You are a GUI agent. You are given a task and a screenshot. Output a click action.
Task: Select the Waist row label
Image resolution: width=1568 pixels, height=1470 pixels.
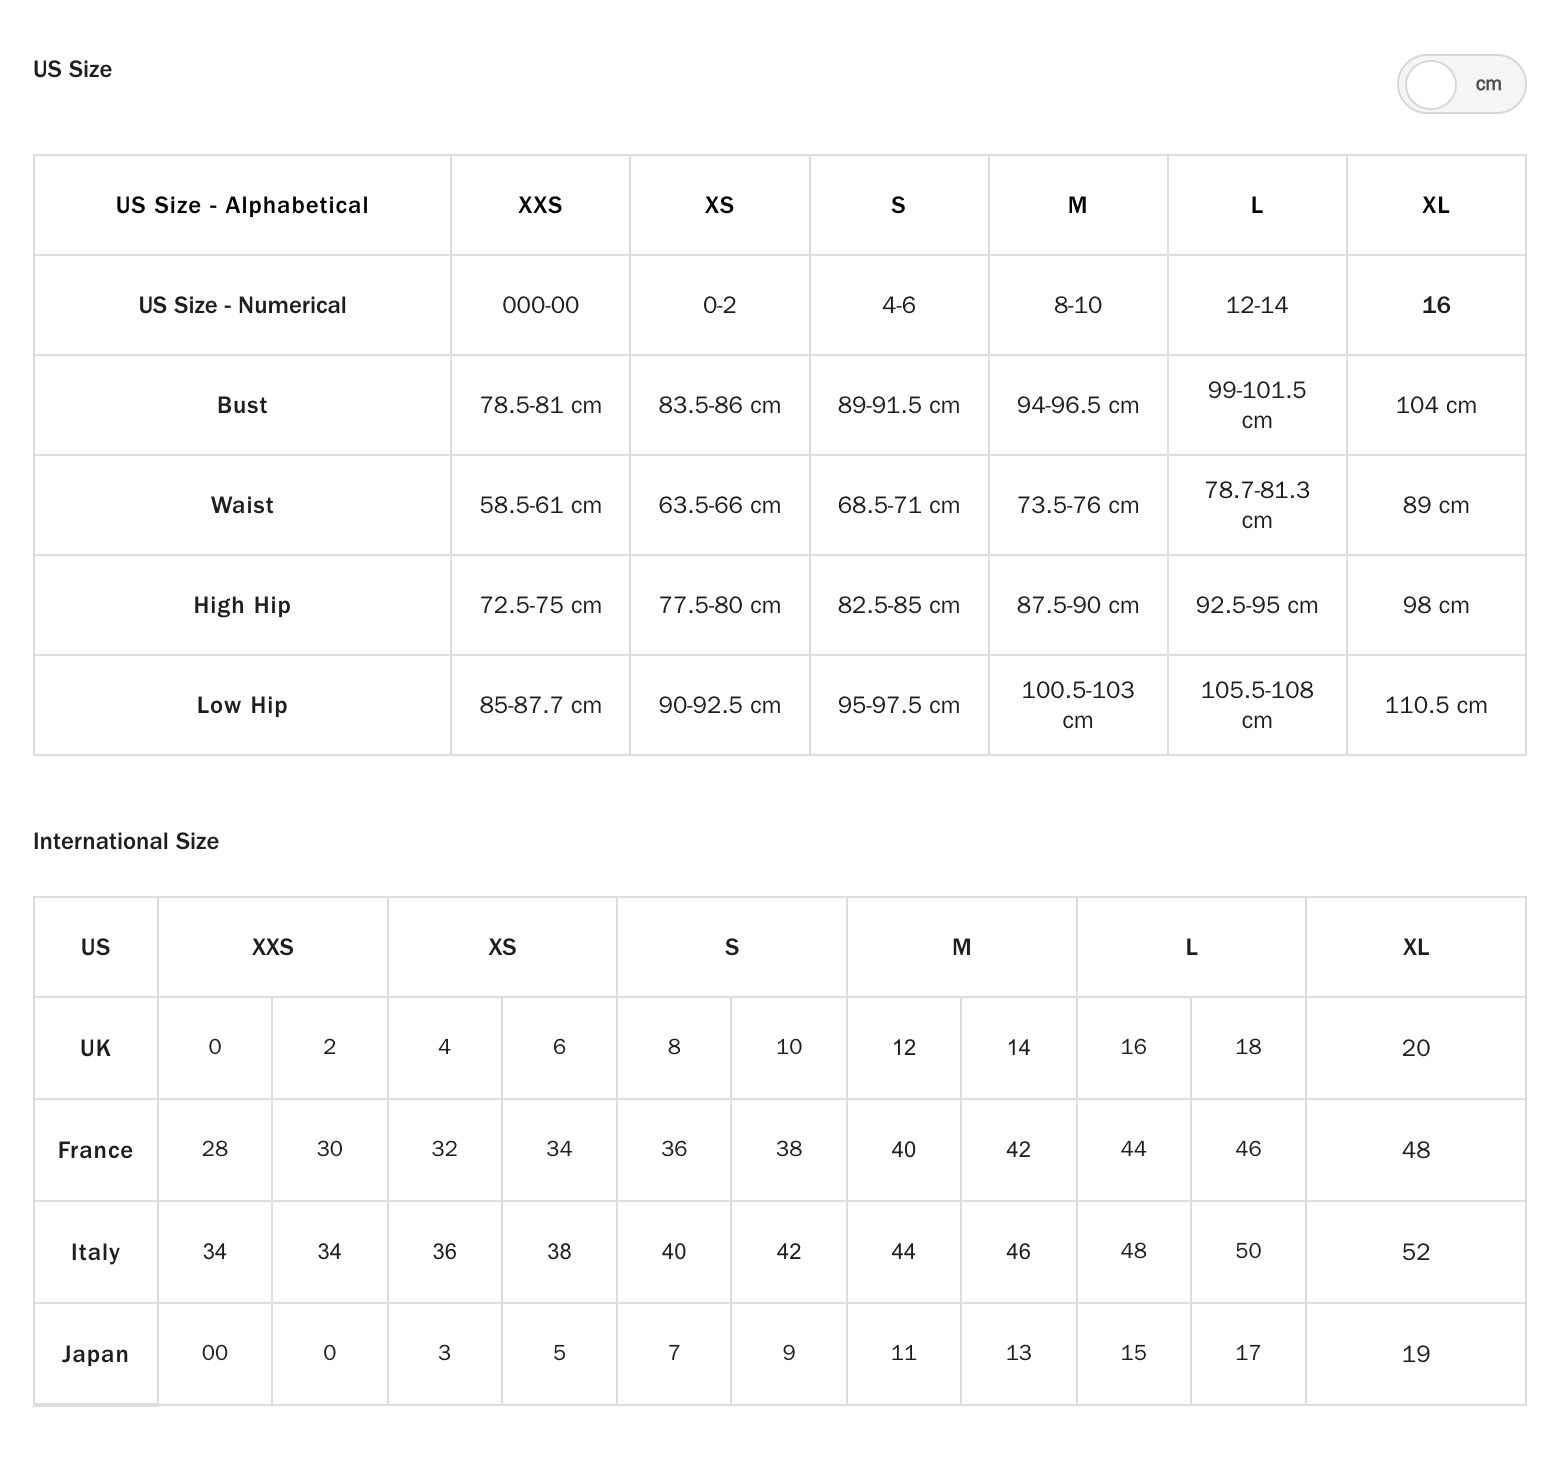pyautogui.click(x=242, y=505)
